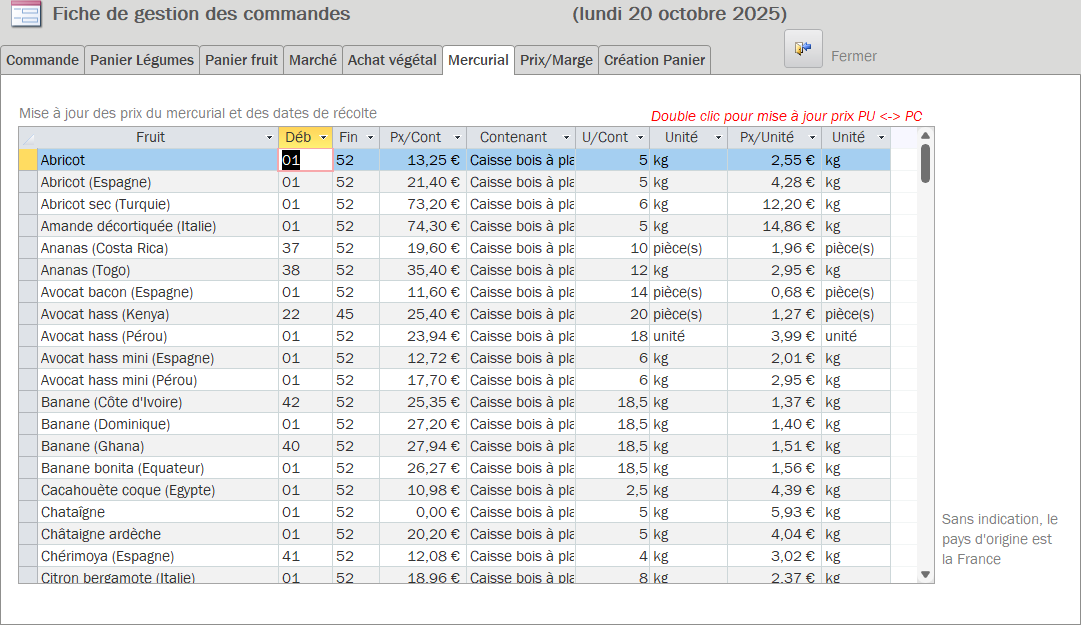Open the Fruit column filter dropdown
Screen dimensions: 1081x625
269,138
